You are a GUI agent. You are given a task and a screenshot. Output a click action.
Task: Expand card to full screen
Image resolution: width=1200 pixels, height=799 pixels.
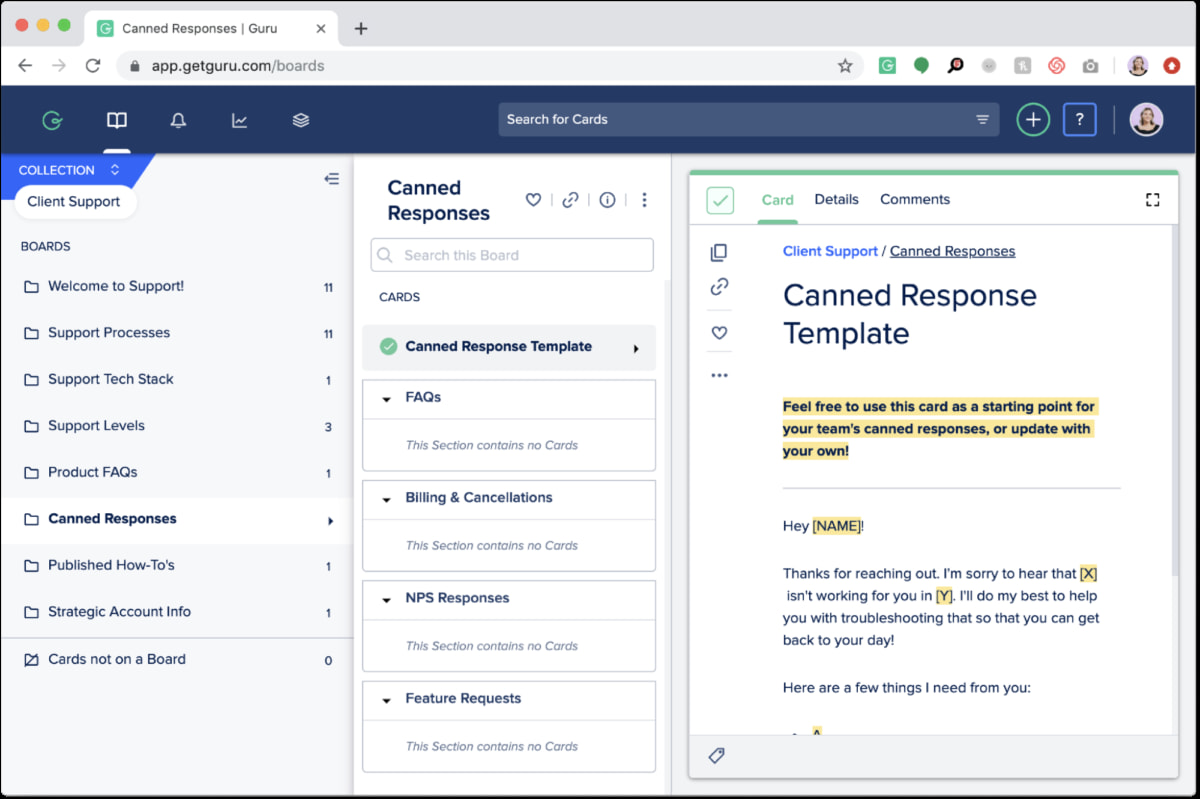pyautogui.click(x=1152, y=200)
